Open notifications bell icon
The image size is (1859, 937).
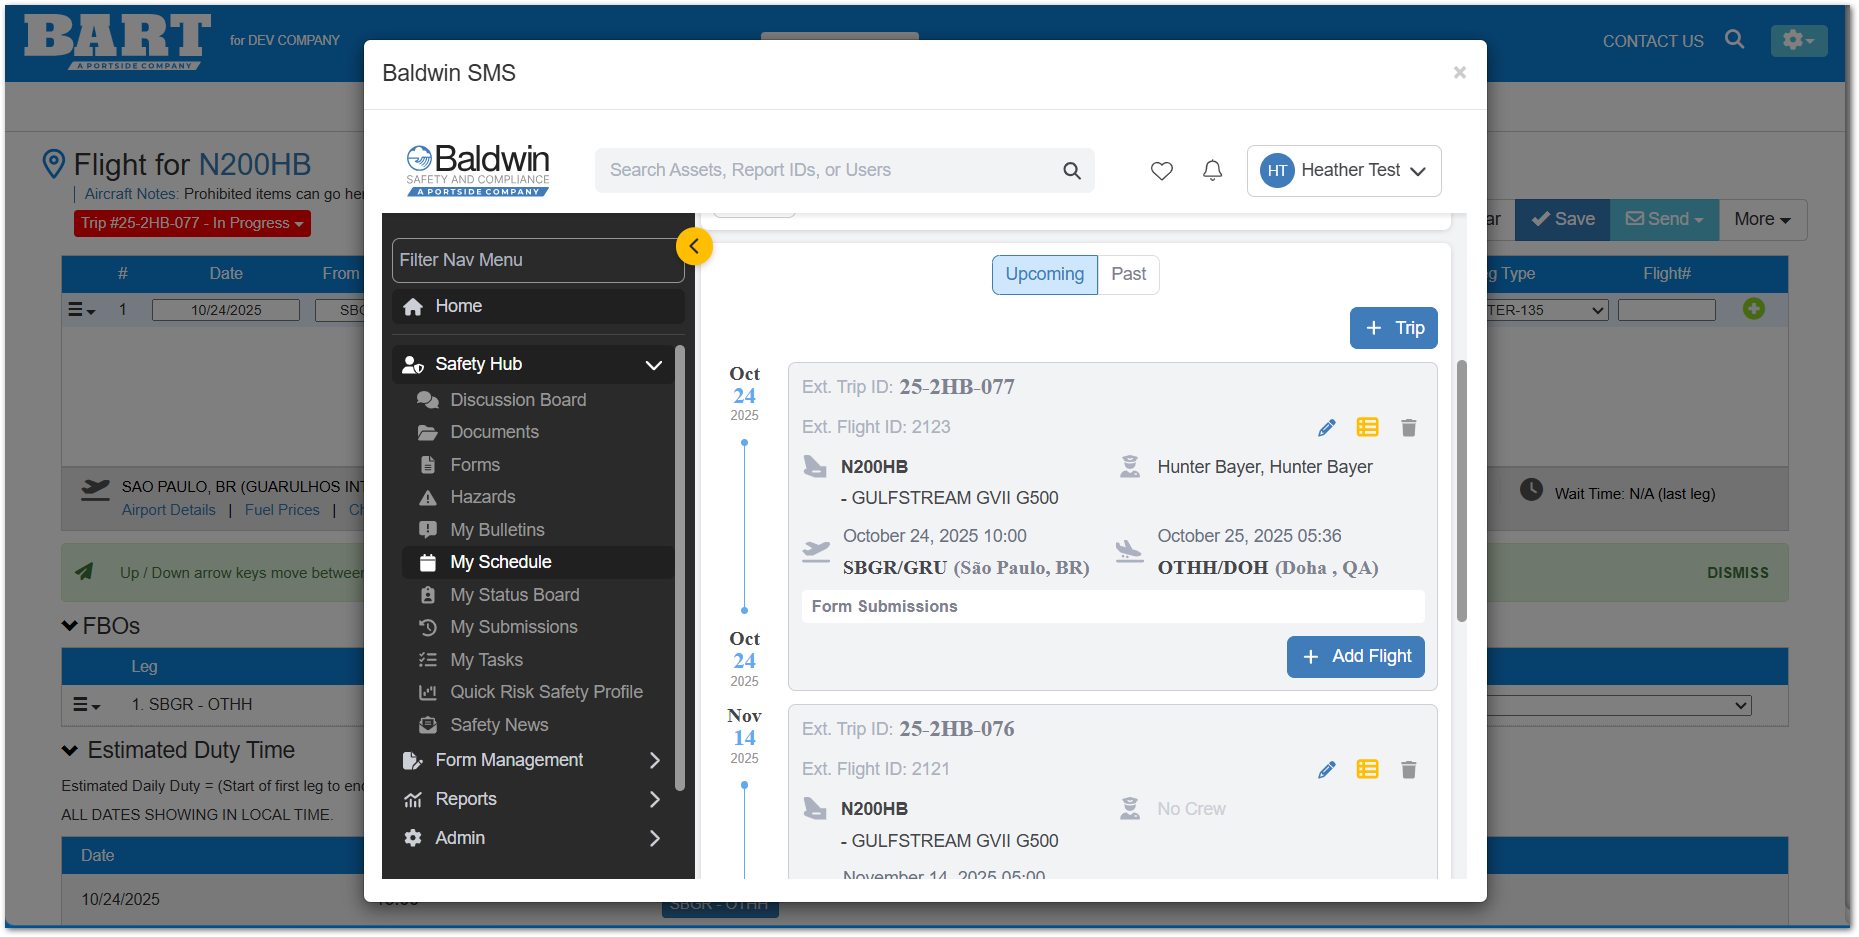[x=1212, y=171]
